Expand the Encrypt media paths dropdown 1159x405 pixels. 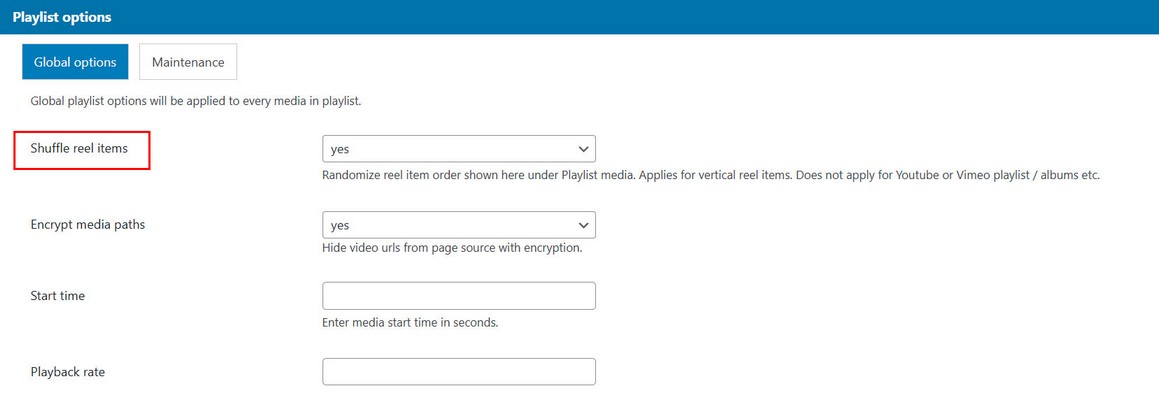point(458,225)
